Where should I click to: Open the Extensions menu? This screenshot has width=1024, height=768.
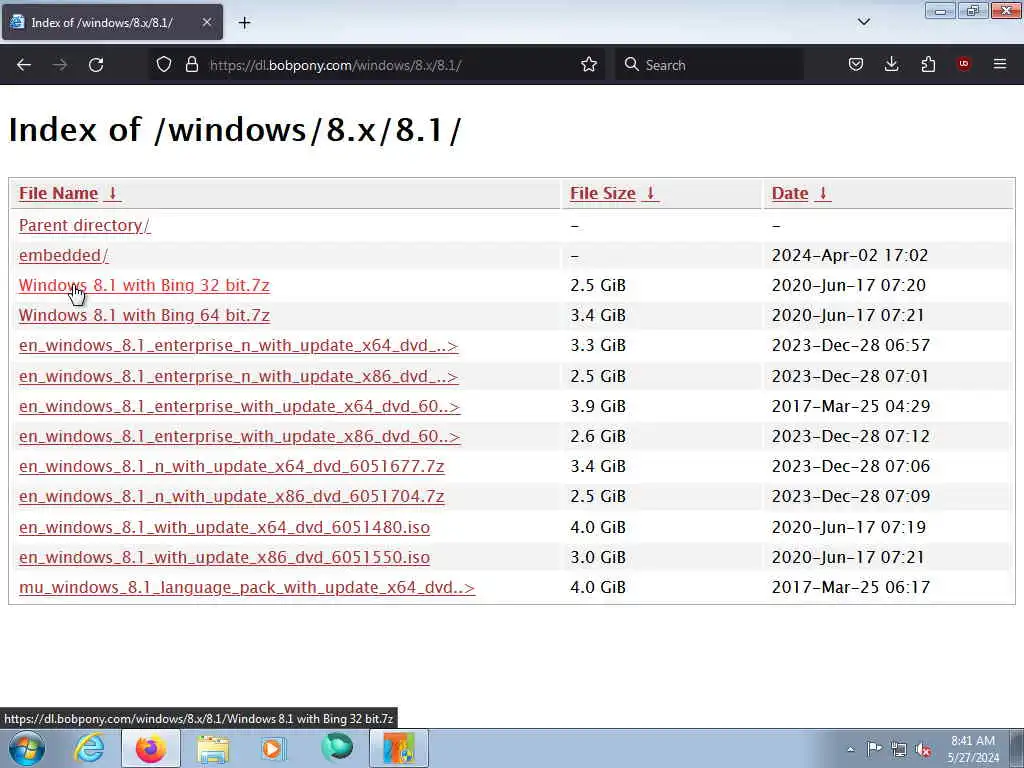(928, 65)
